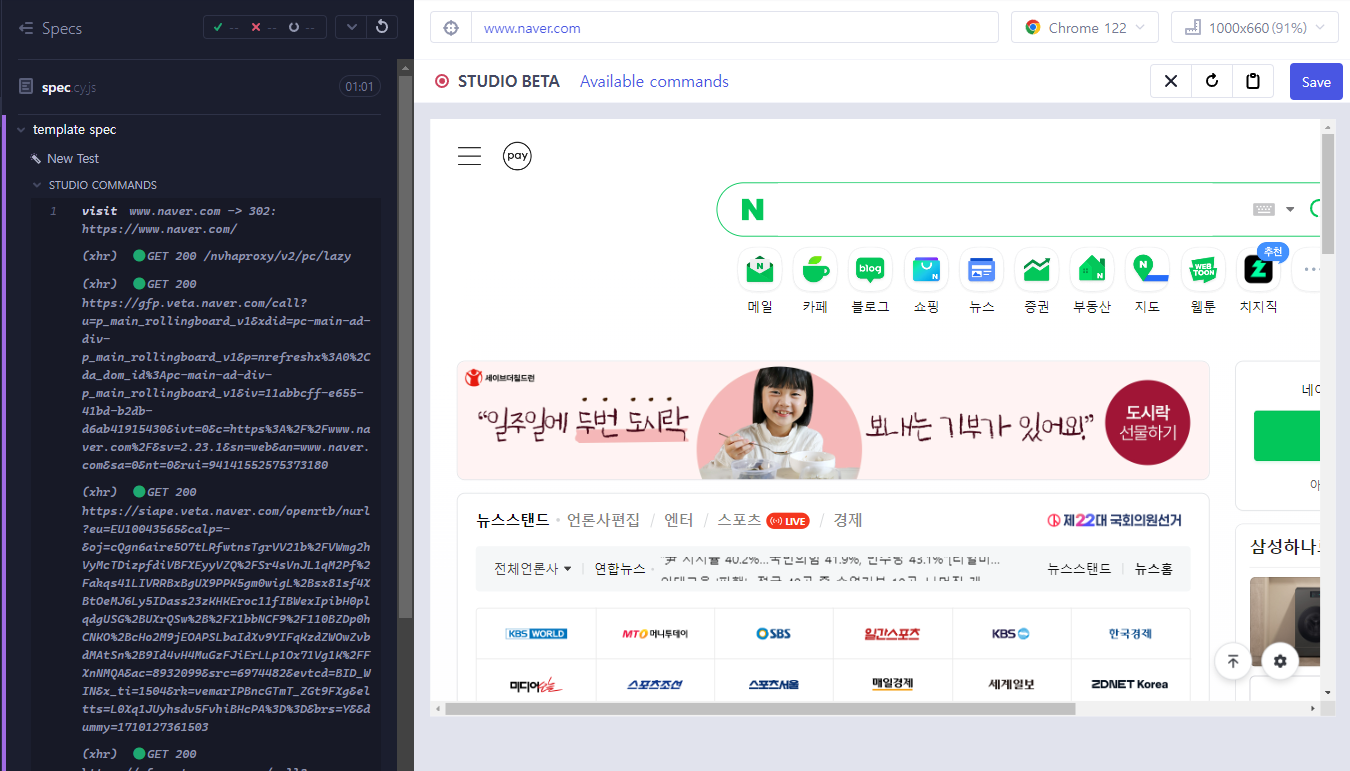Select the 뉴스스탠드 tab

coord(513,520)
